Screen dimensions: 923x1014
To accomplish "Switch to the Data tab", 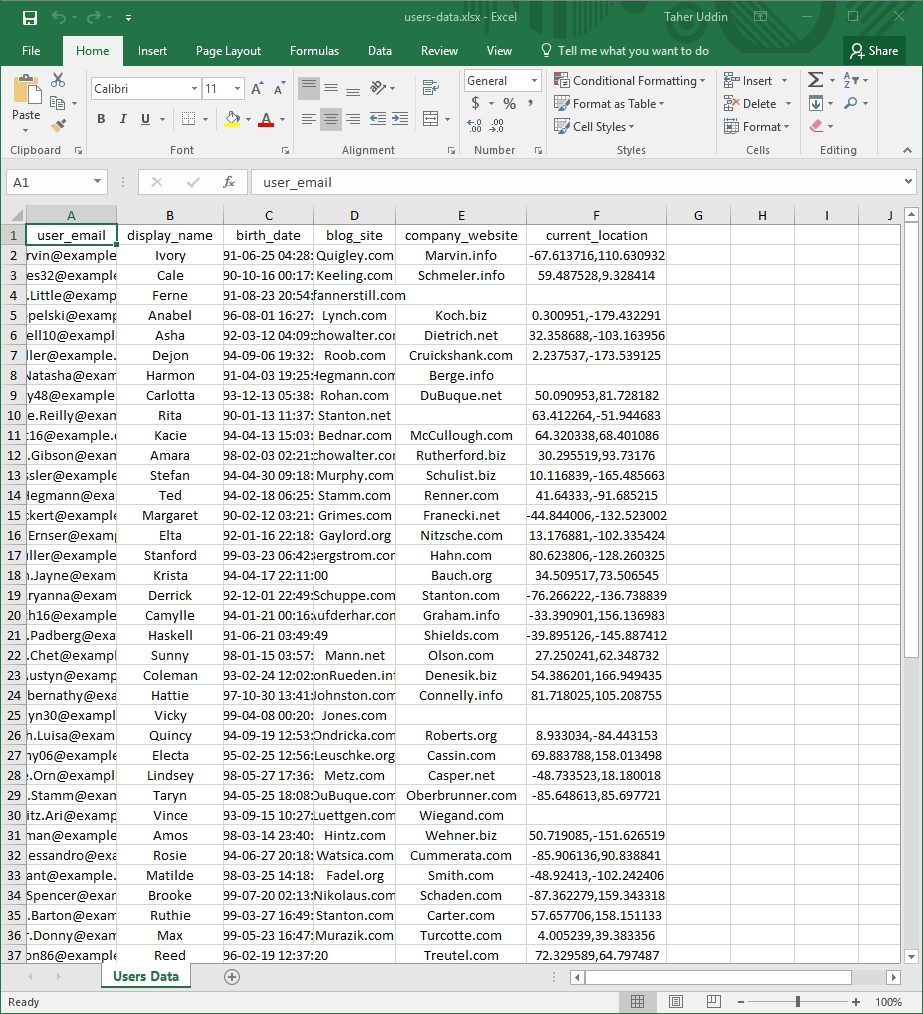I will (x=380, y=51).
